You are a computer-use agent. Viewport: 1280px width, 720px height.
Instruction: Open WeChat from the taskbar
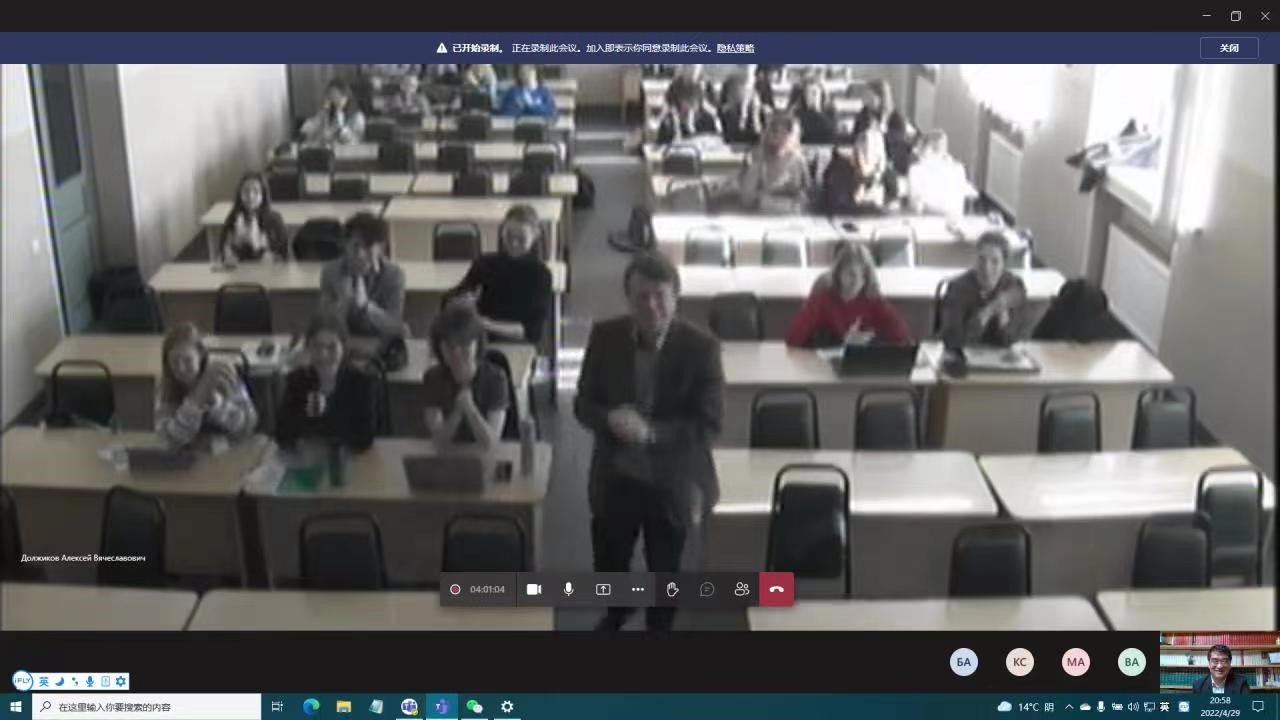pos(474,707)
